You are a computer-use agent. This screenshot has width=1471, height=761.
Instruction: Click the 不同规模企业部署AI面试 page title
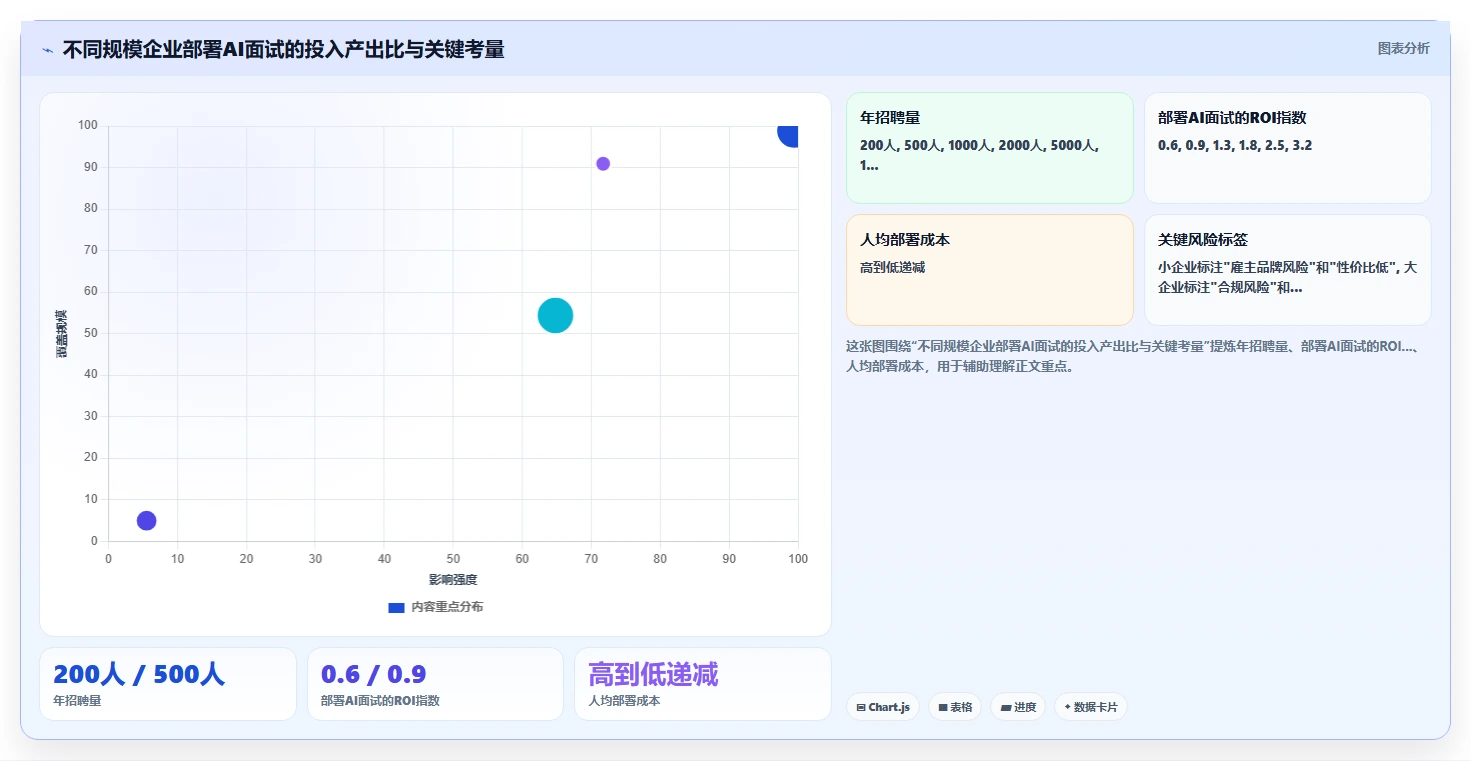tap(283, 49)
